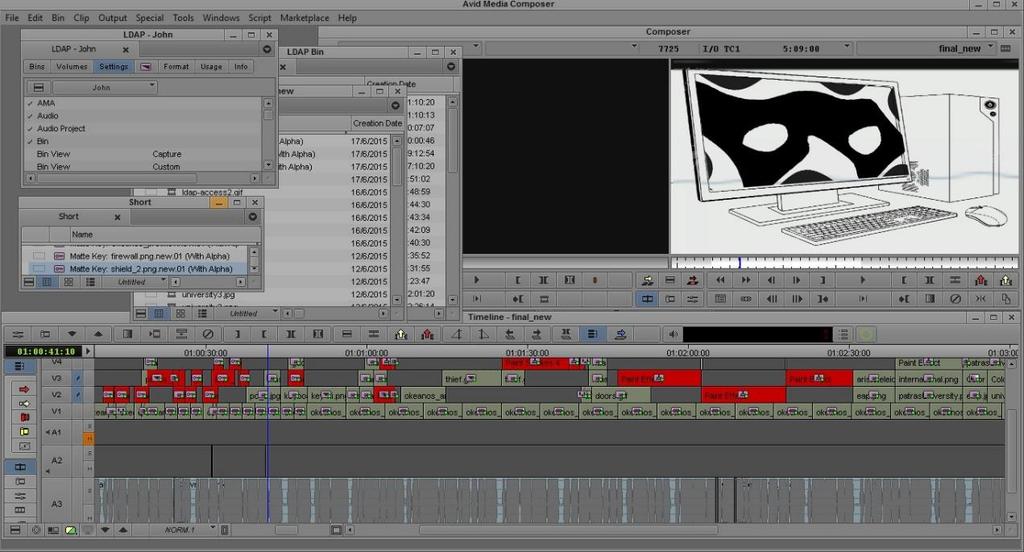Switch Short bin to text view
Screen dimensions: 1024x552
[x=46, y=282]
